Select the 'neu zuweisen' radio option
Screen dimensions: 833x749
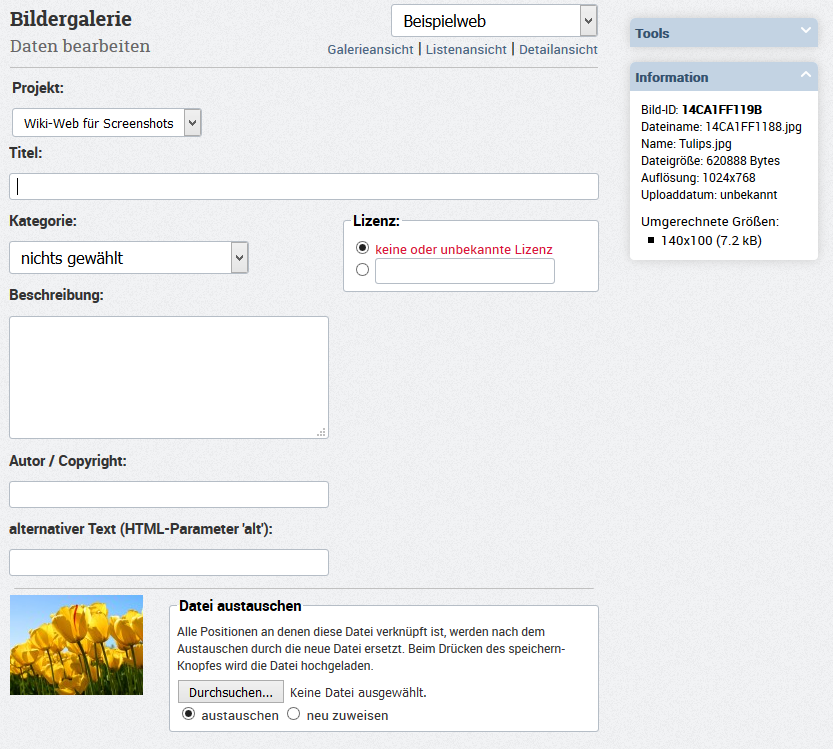tap(293, 714)
